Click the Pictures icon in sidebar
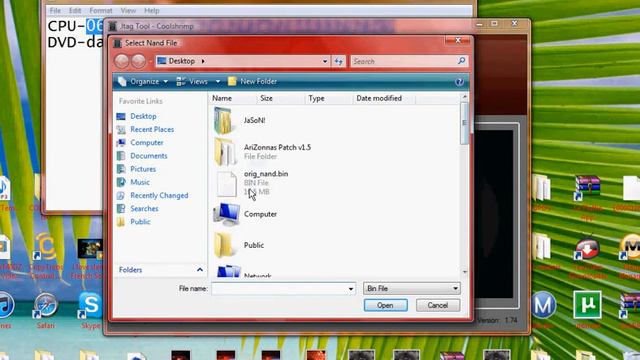This screenshot has width=640, height=360. pos(121,169)
